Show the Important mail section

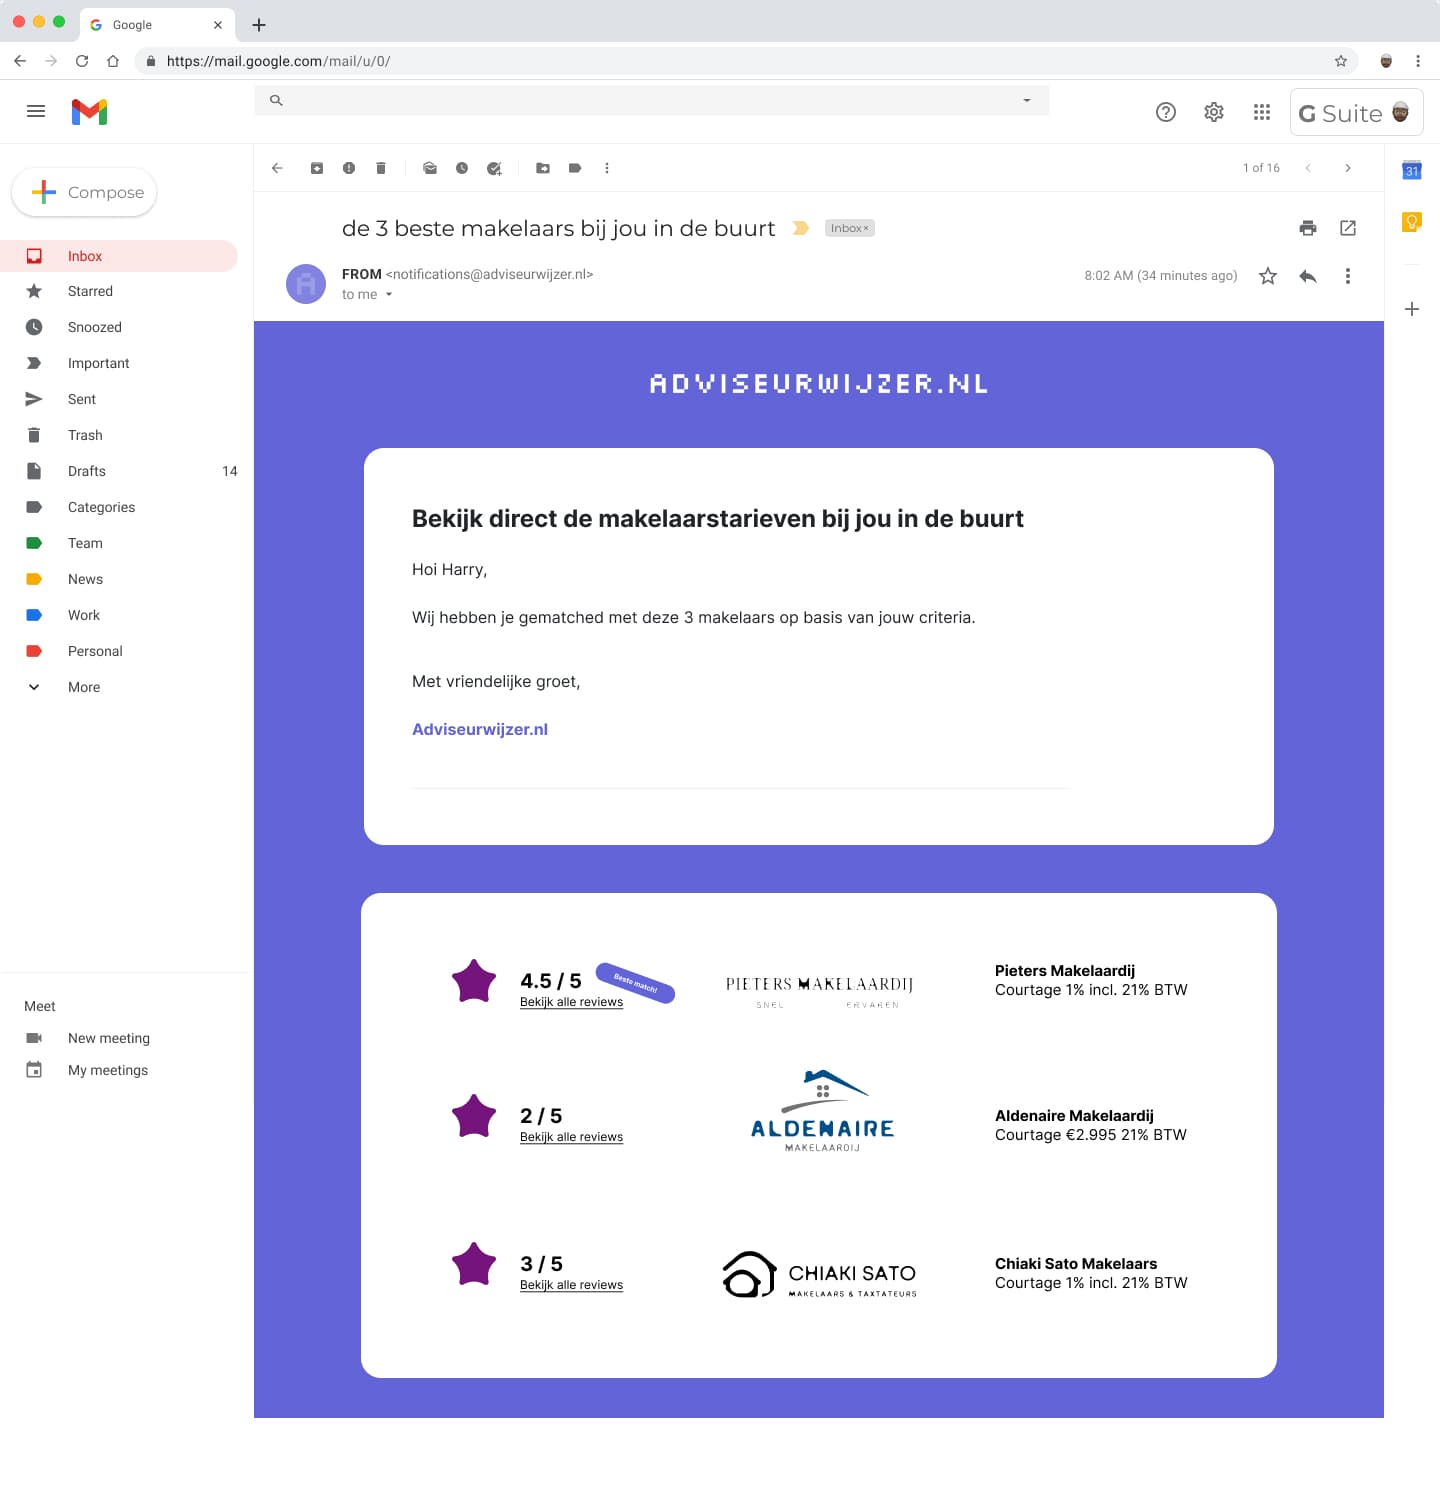[99, 363]
